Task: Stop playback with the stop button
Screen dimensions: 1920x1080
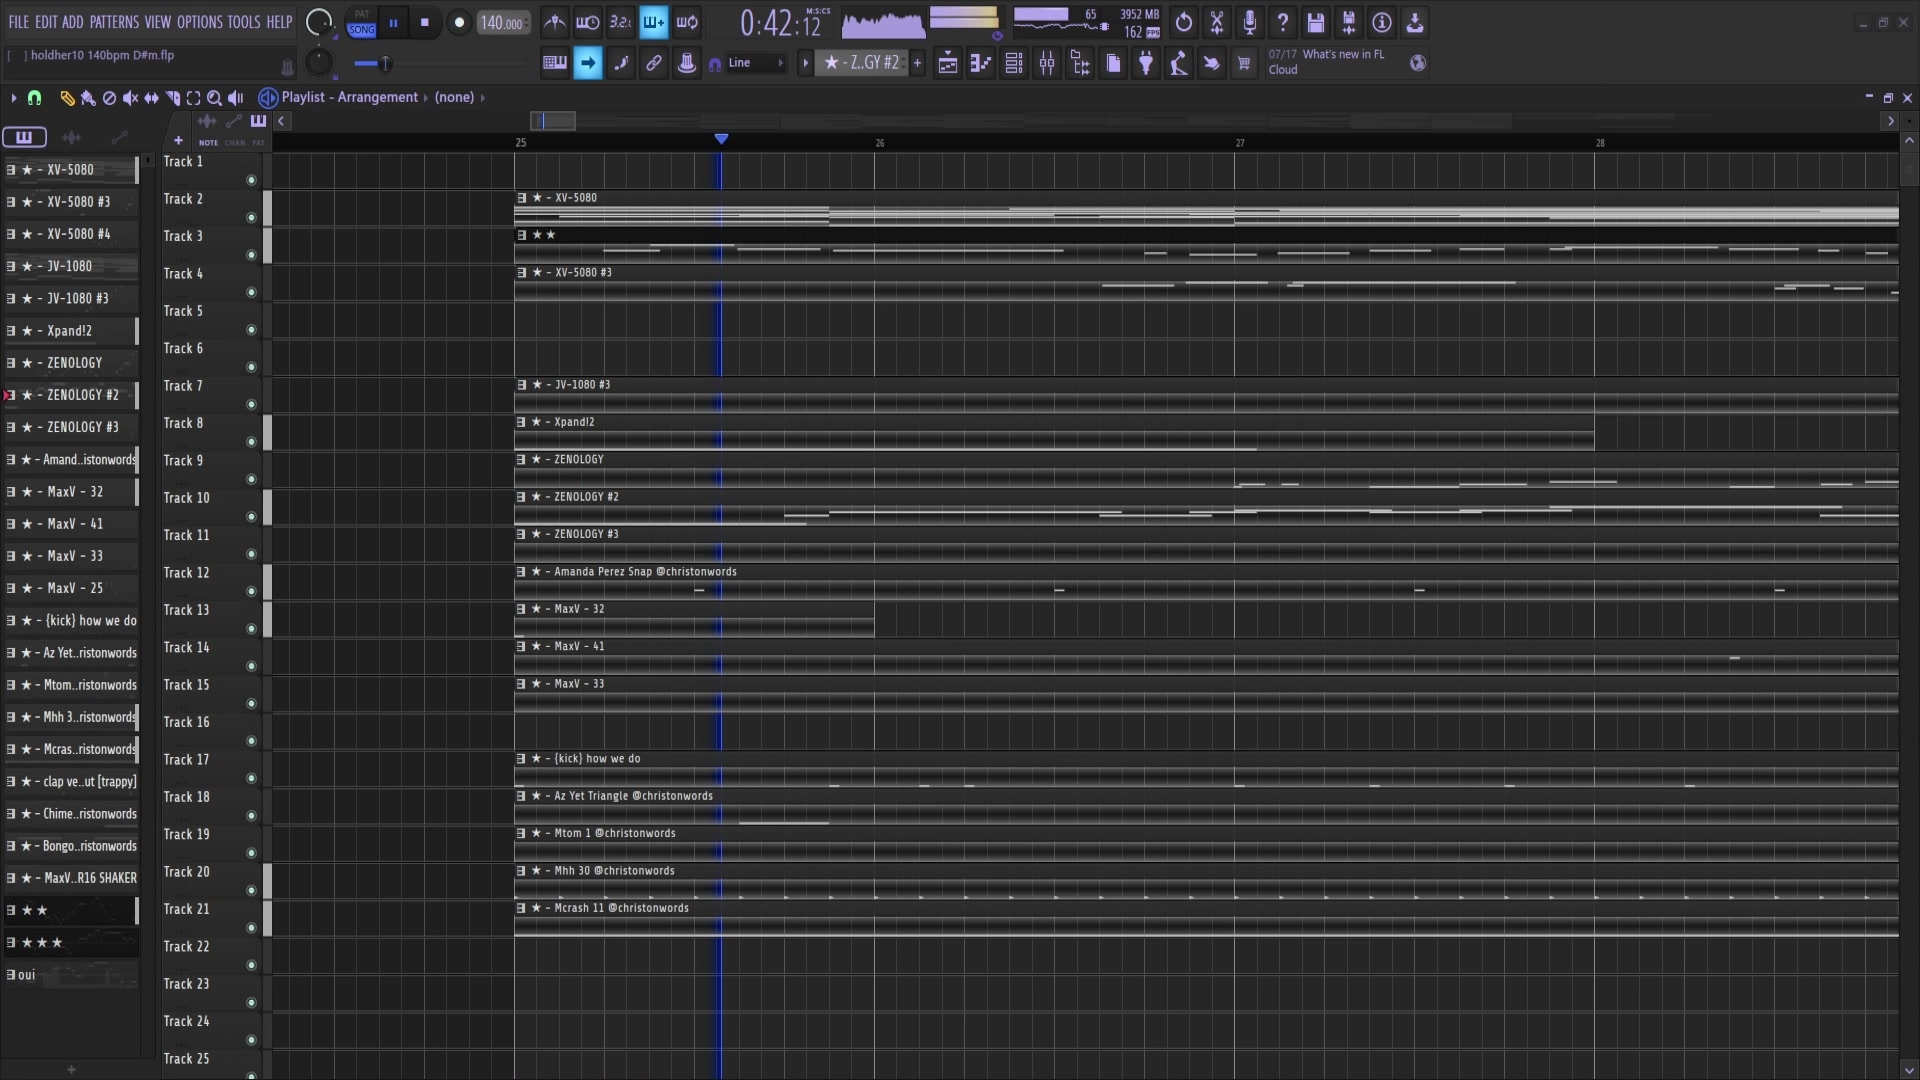Action: pos(425,22)
